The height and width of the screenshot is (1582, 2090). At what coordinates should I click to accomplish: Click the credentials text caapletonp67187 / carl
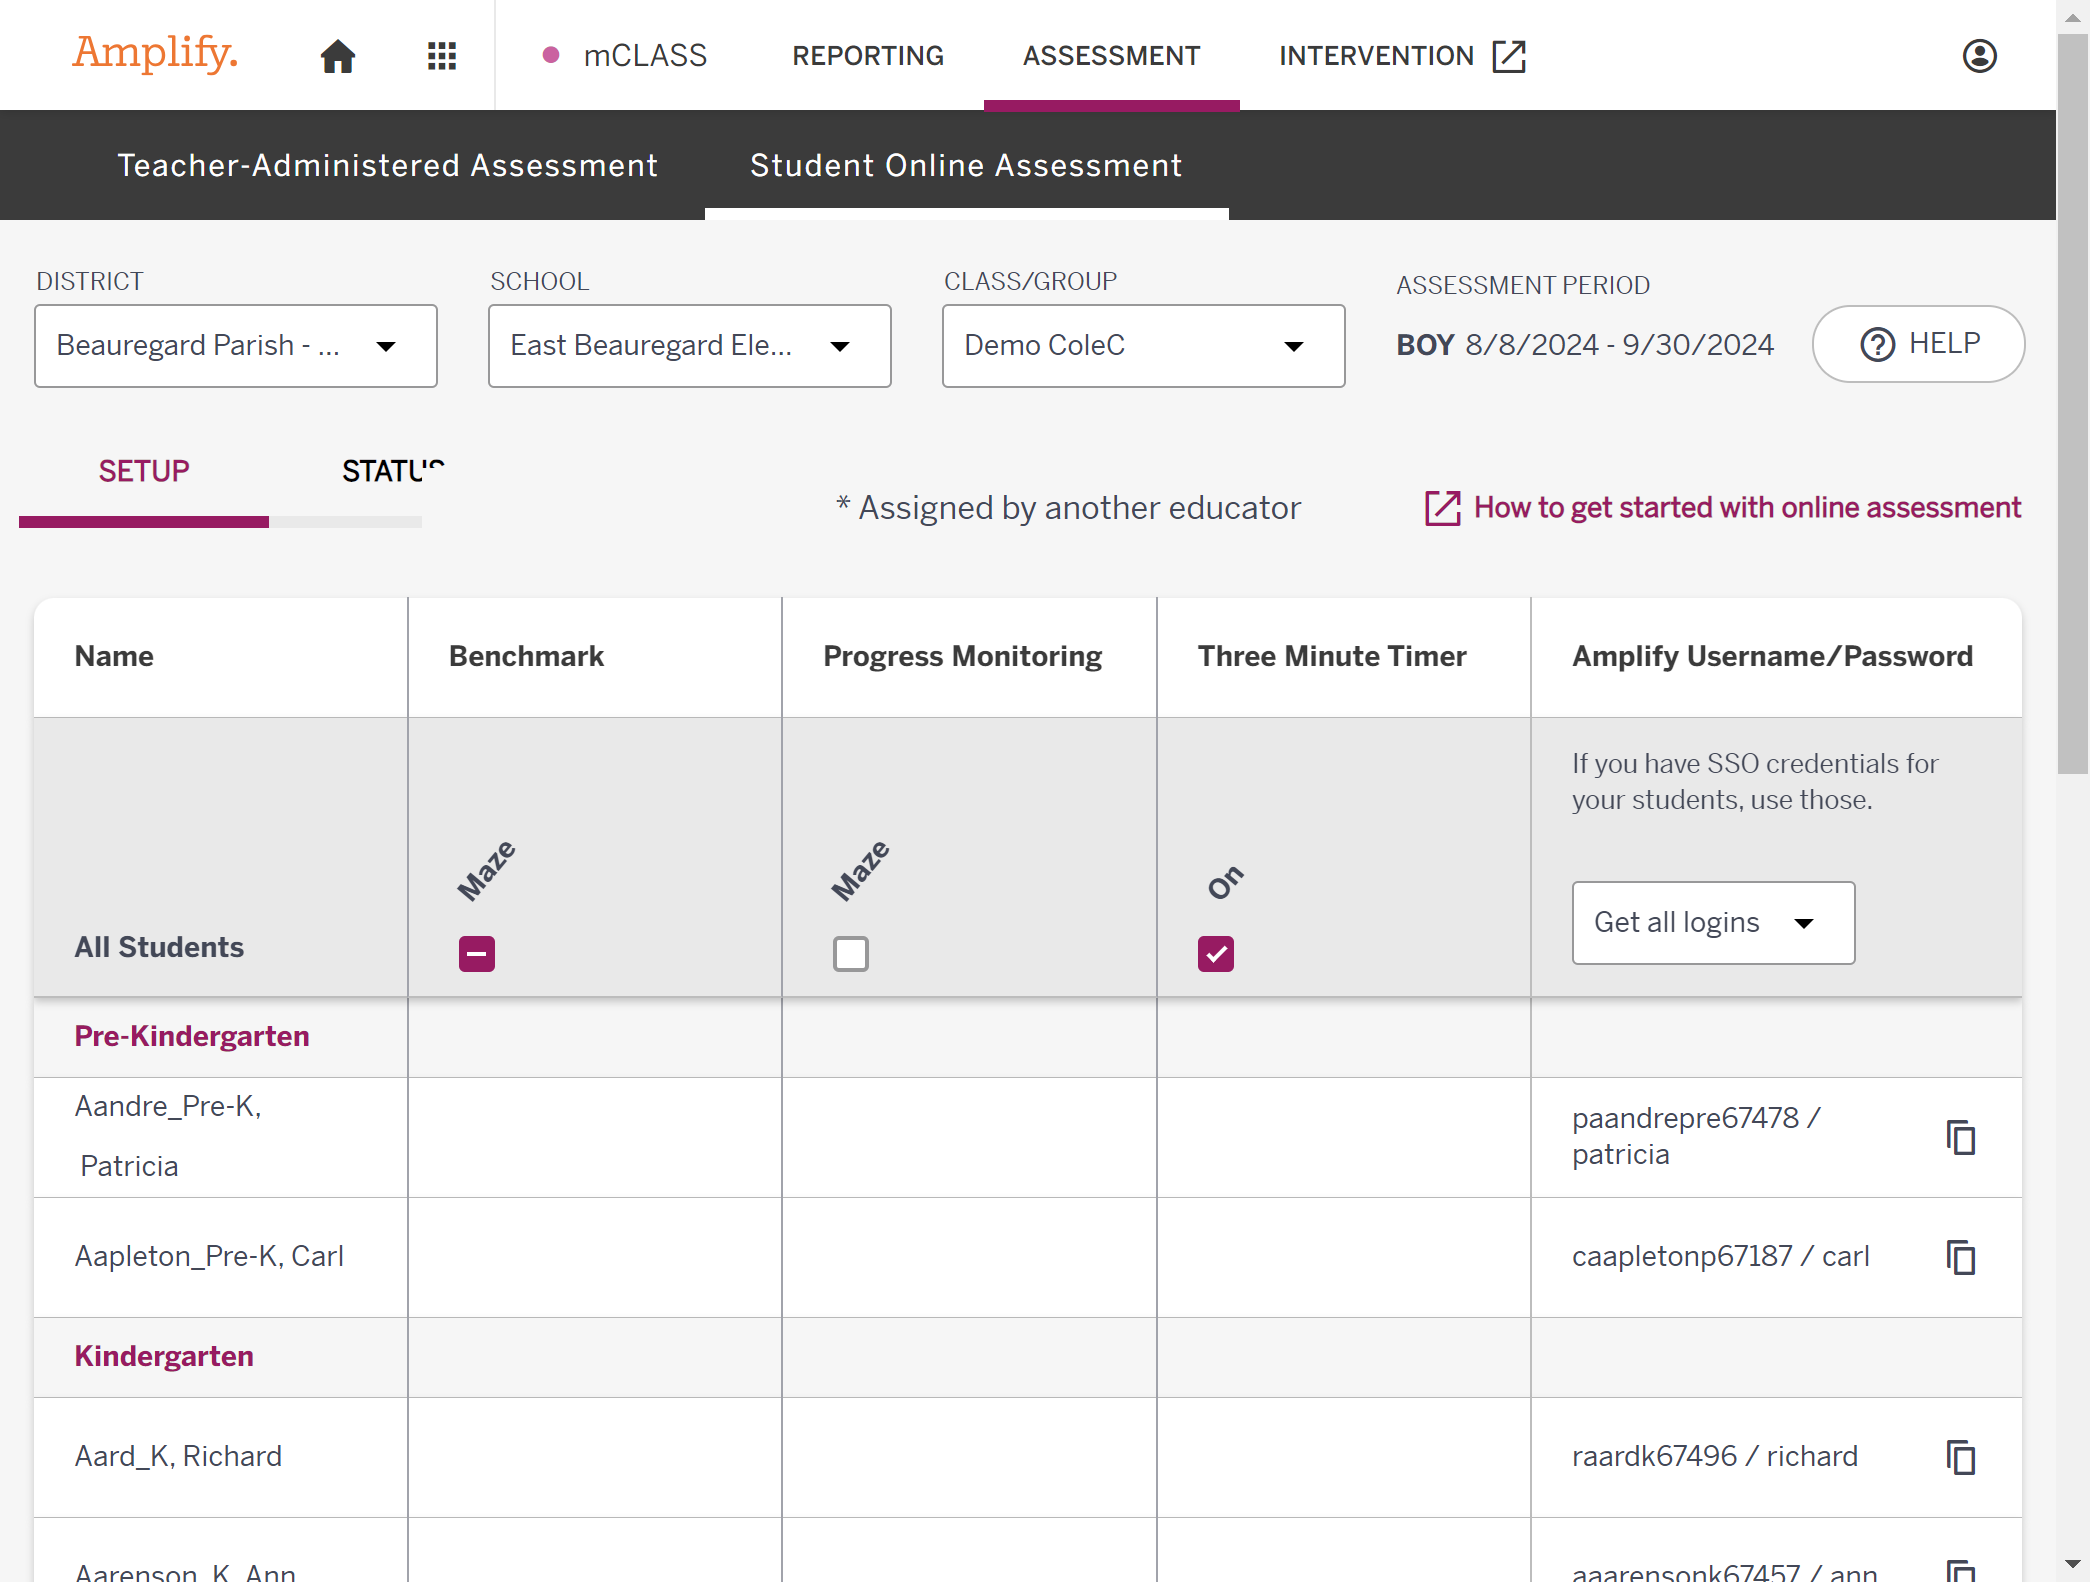pos(1721,1256)
